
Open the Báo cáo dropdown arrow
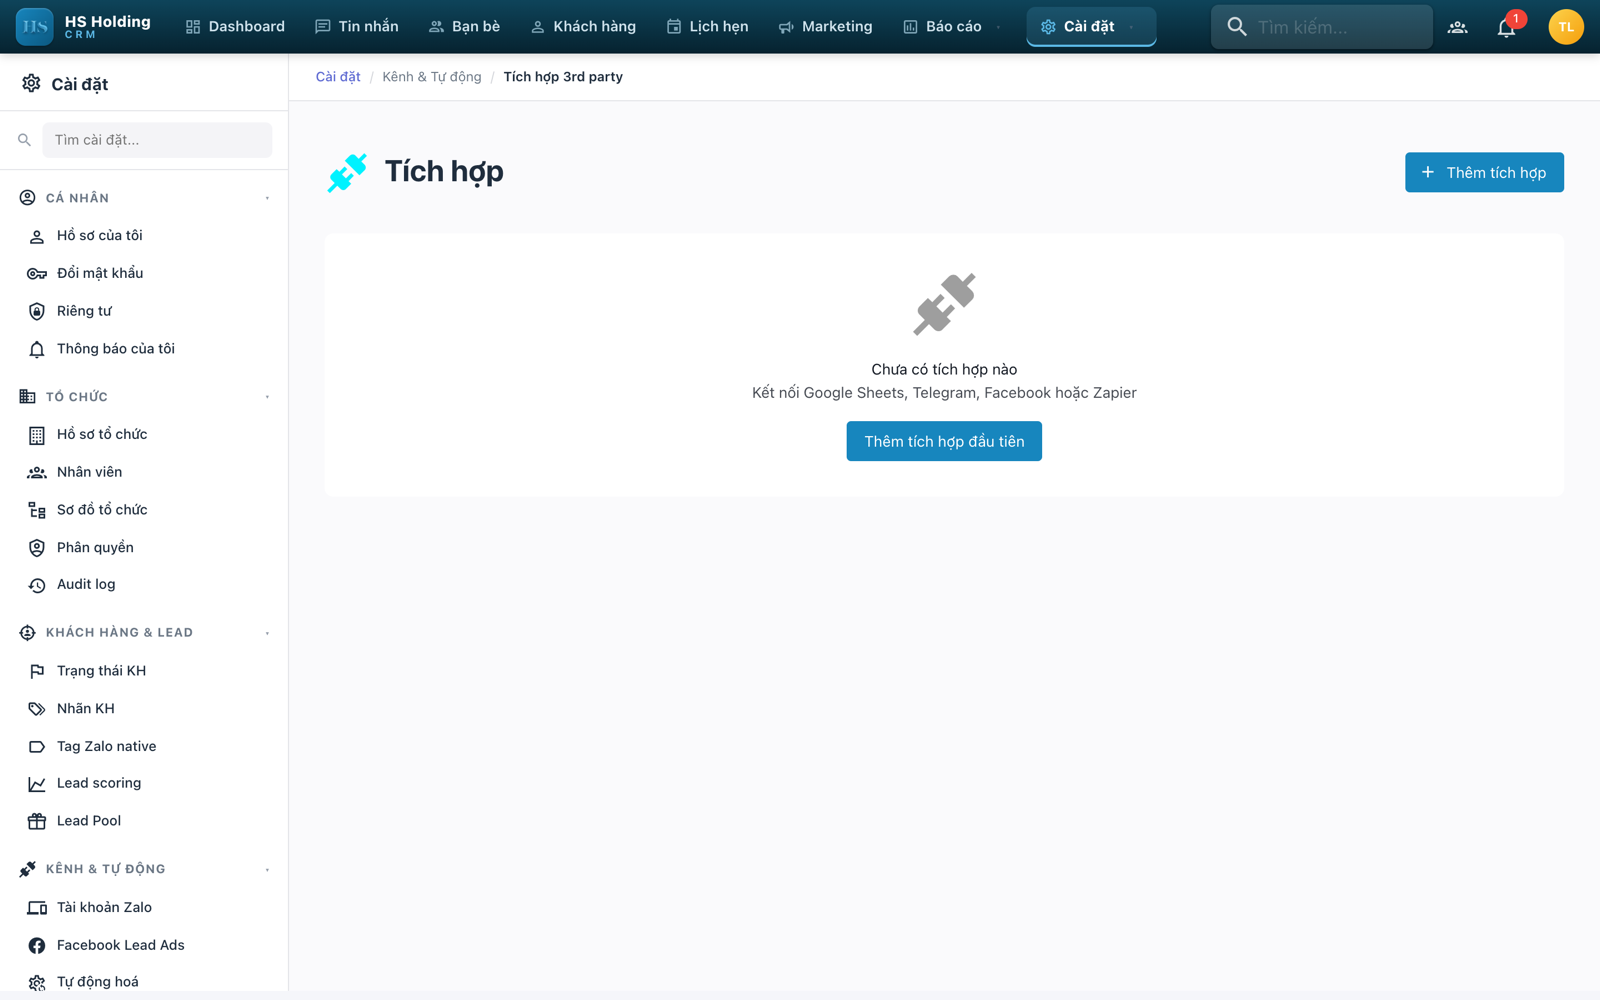coord(998,27)
